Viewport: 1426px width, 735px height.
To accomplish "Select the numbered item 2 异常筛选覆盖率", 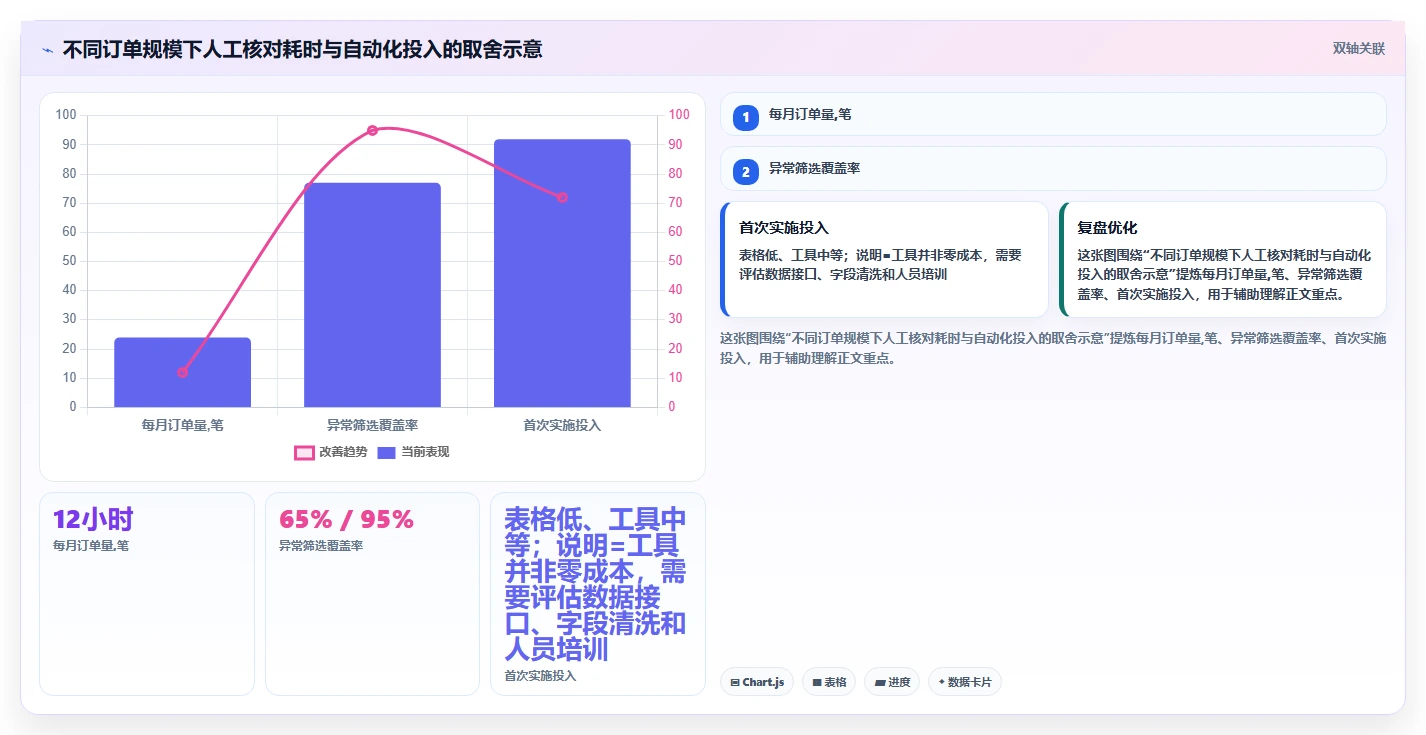I will point(1053,169).
